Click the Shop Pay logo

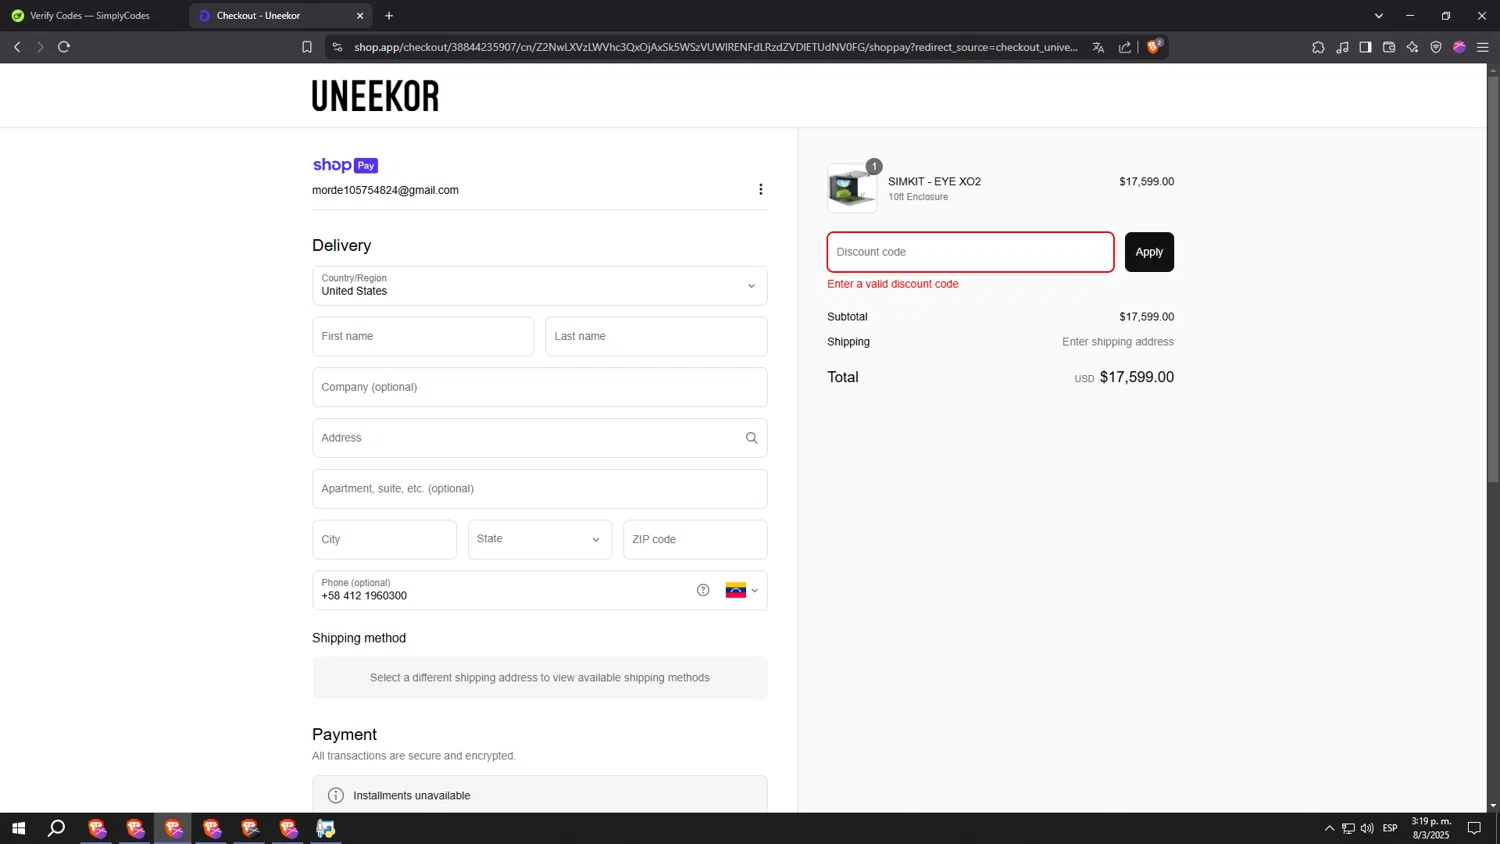345,165
